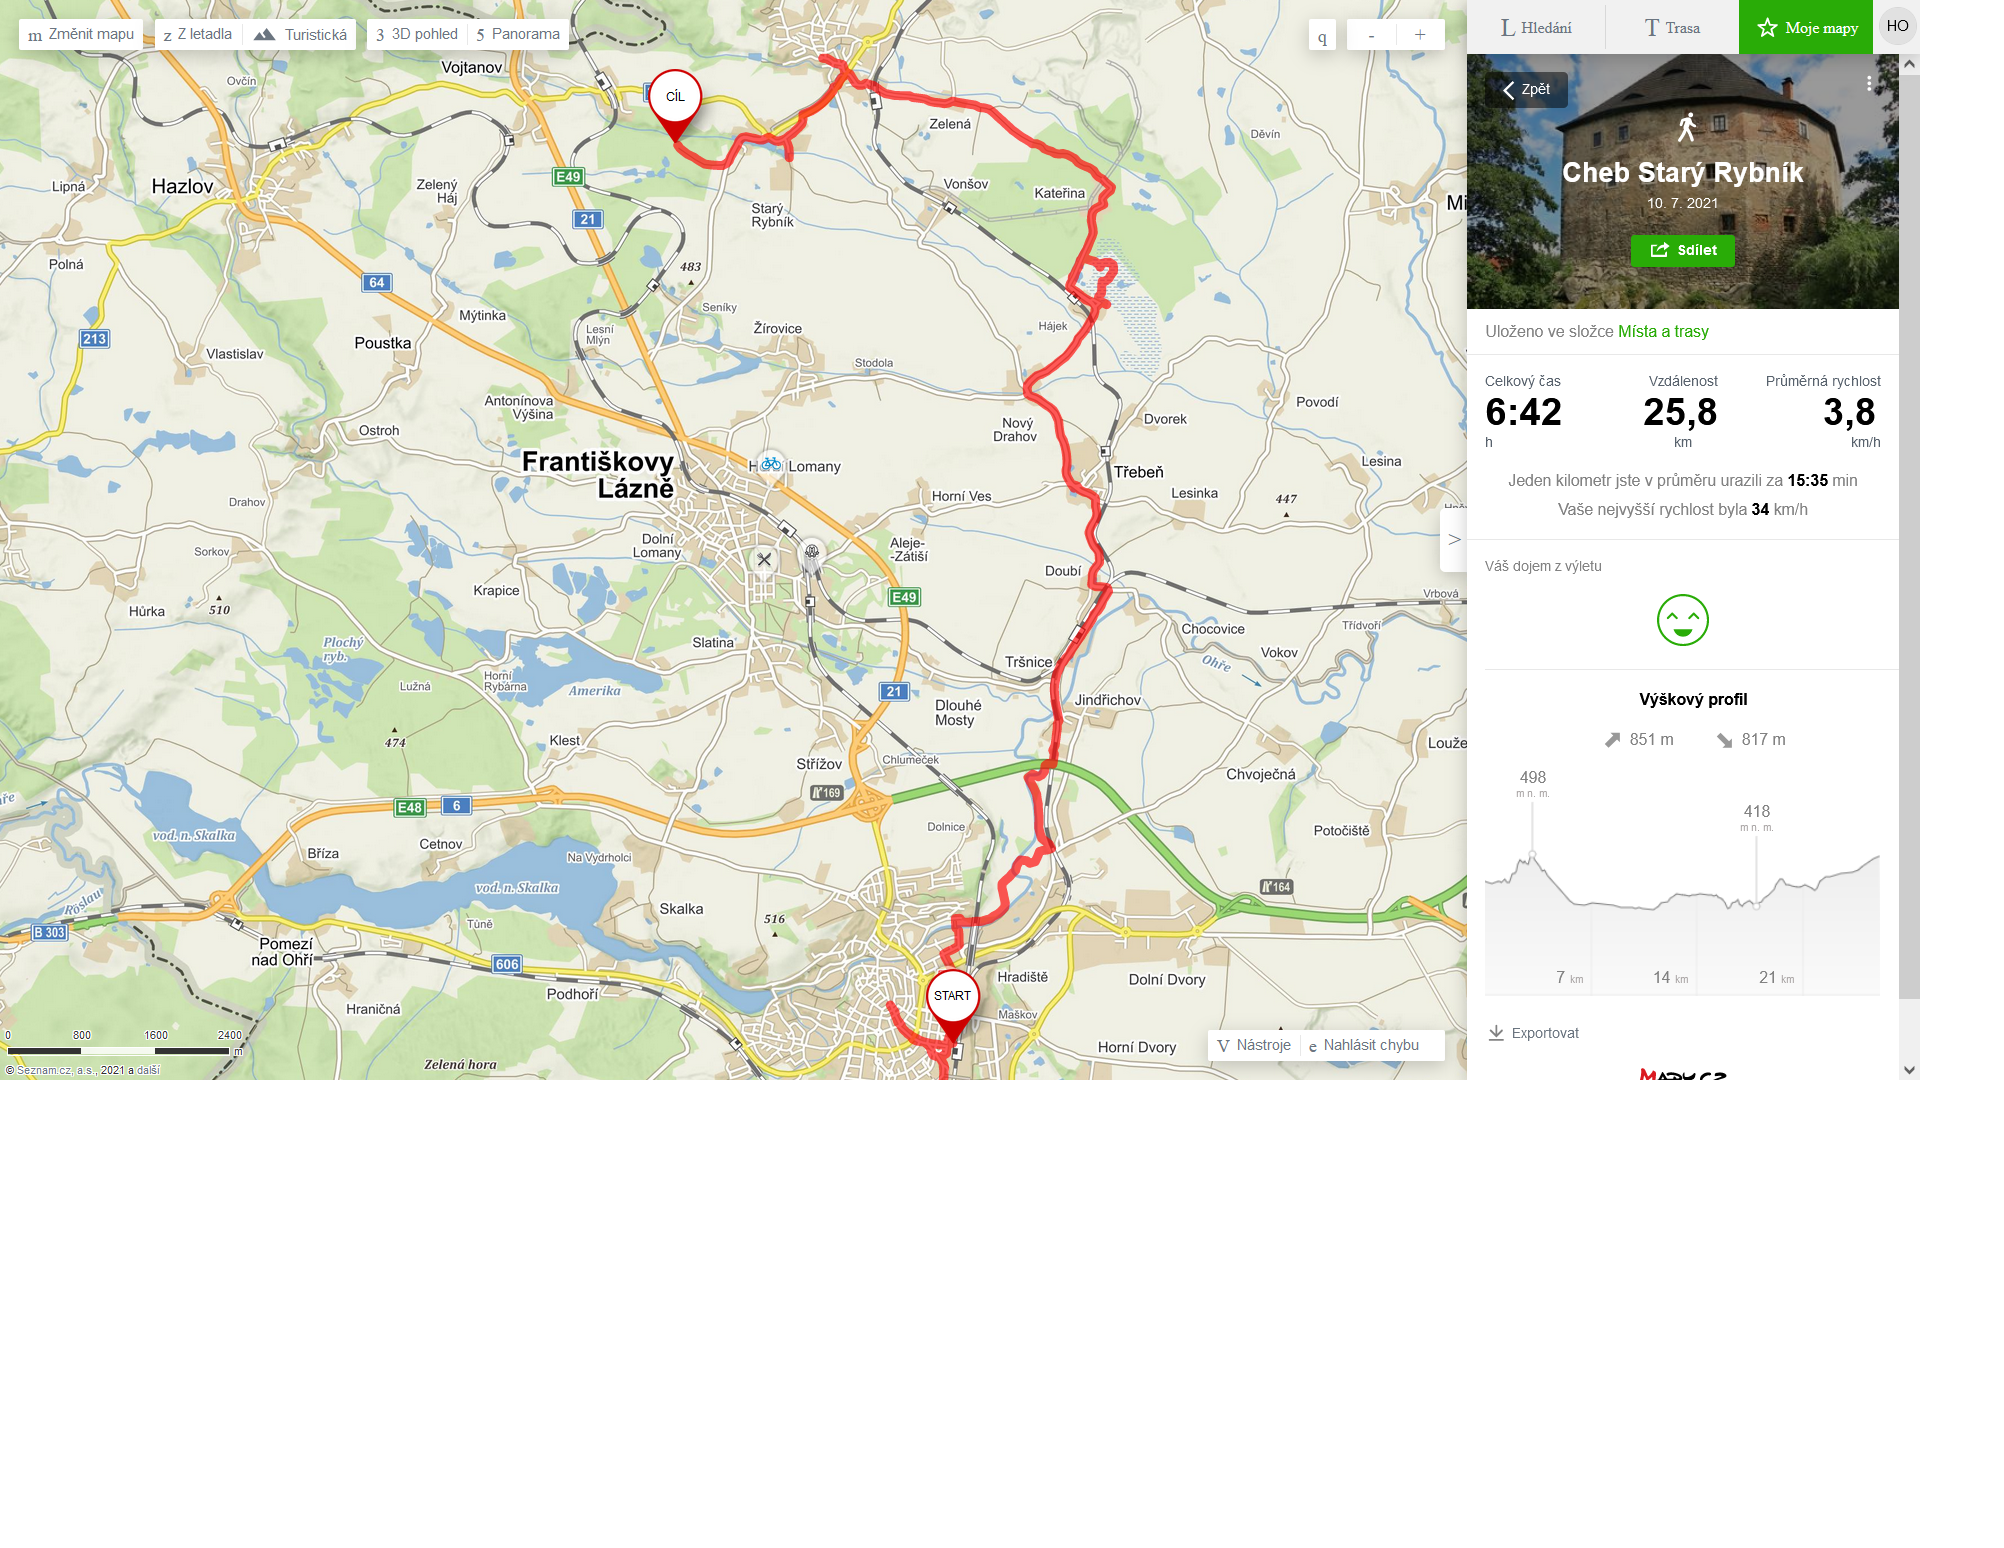Open the Hledání tab
The width and height of the screenshot is (2004, 1548).
pos(1536,27)
